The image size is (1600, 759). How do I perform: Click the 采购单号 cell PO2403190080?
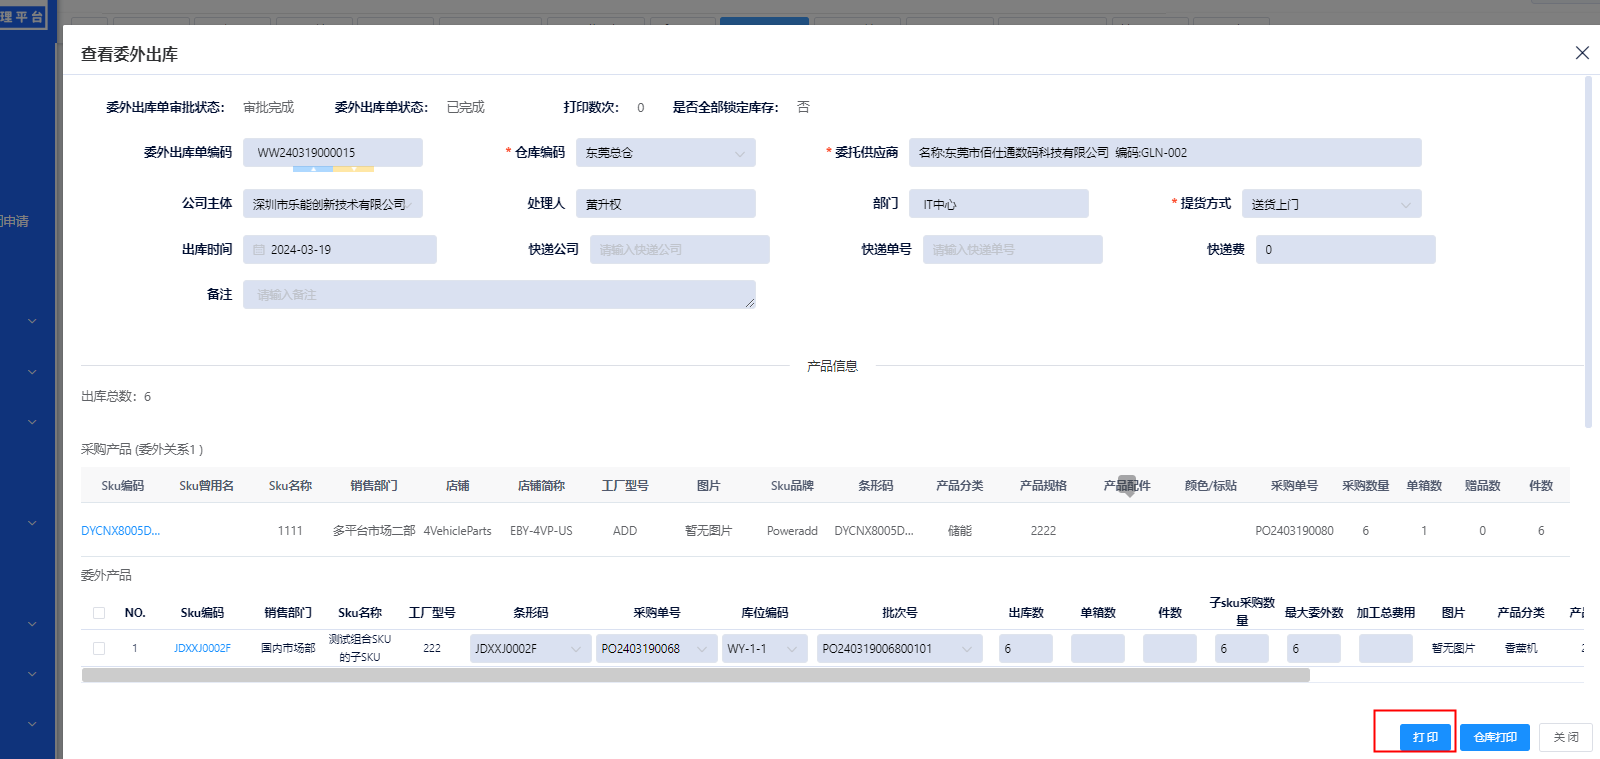tap(1294, 531)
